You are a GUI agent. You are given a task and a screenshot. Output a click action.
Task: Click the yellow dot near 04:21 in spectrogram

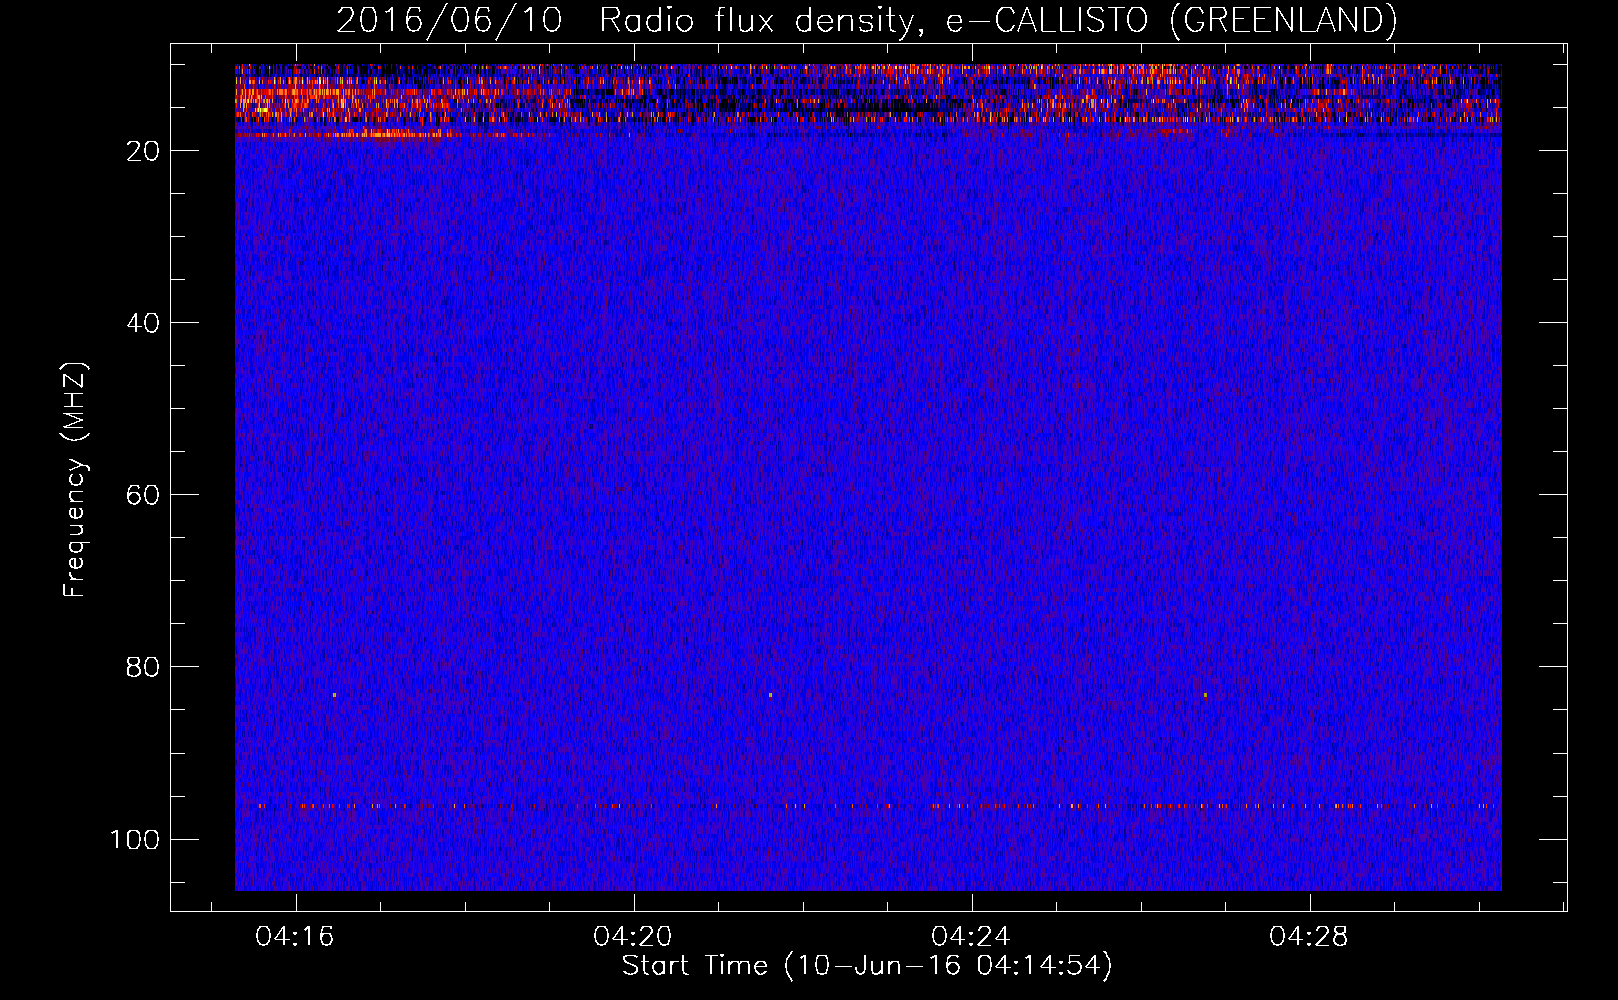pos(770,695)
